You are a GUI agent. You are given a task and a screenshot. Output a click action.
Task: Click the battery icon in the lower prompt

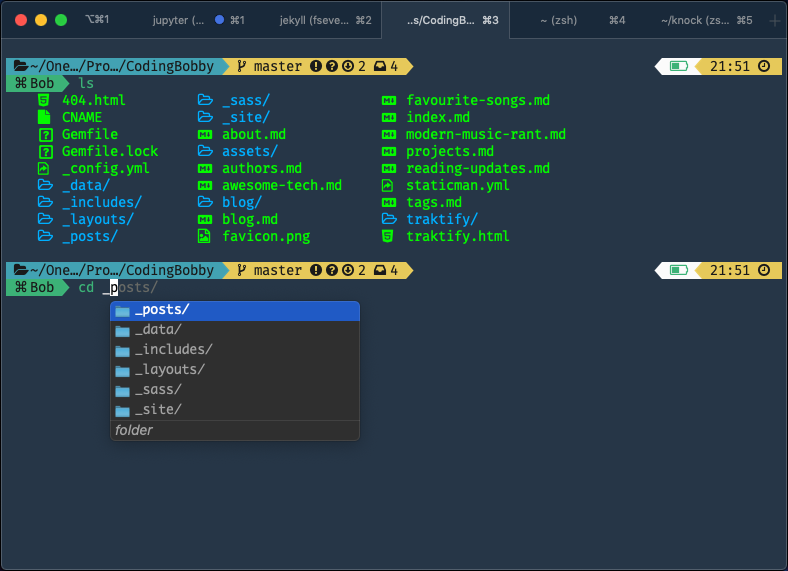pos(678,270)
